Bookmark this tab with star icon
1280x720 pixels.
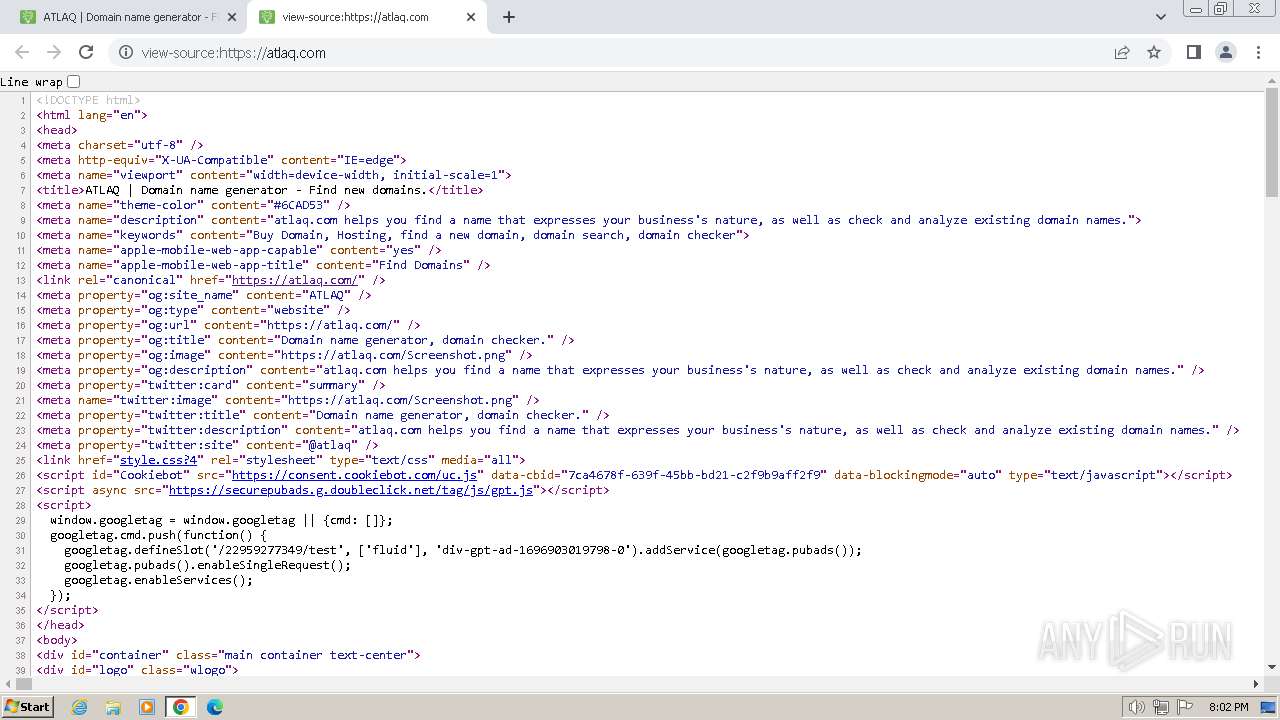[1154, 53]
